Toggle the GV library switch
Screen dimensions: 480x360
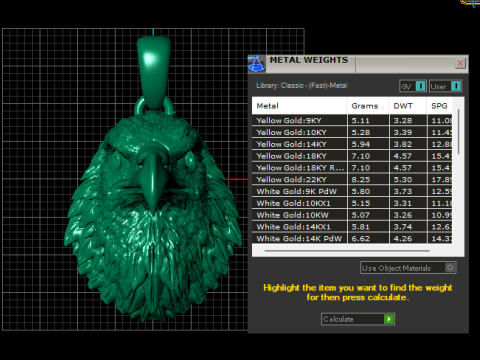coord(413,86)
